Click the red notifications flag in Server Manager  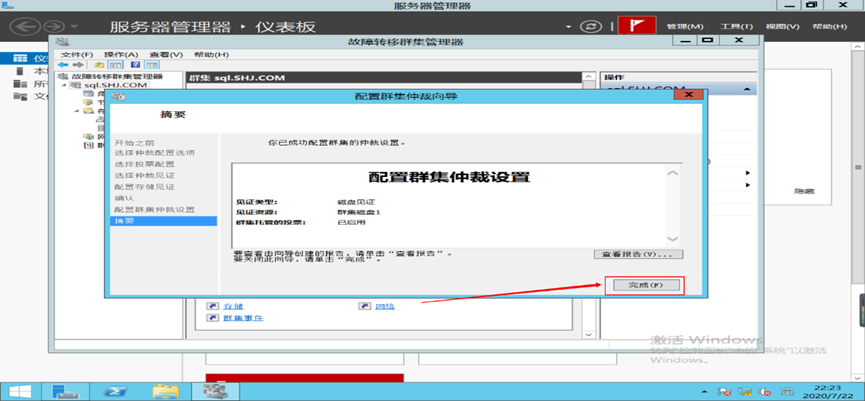tap(637, 26)
